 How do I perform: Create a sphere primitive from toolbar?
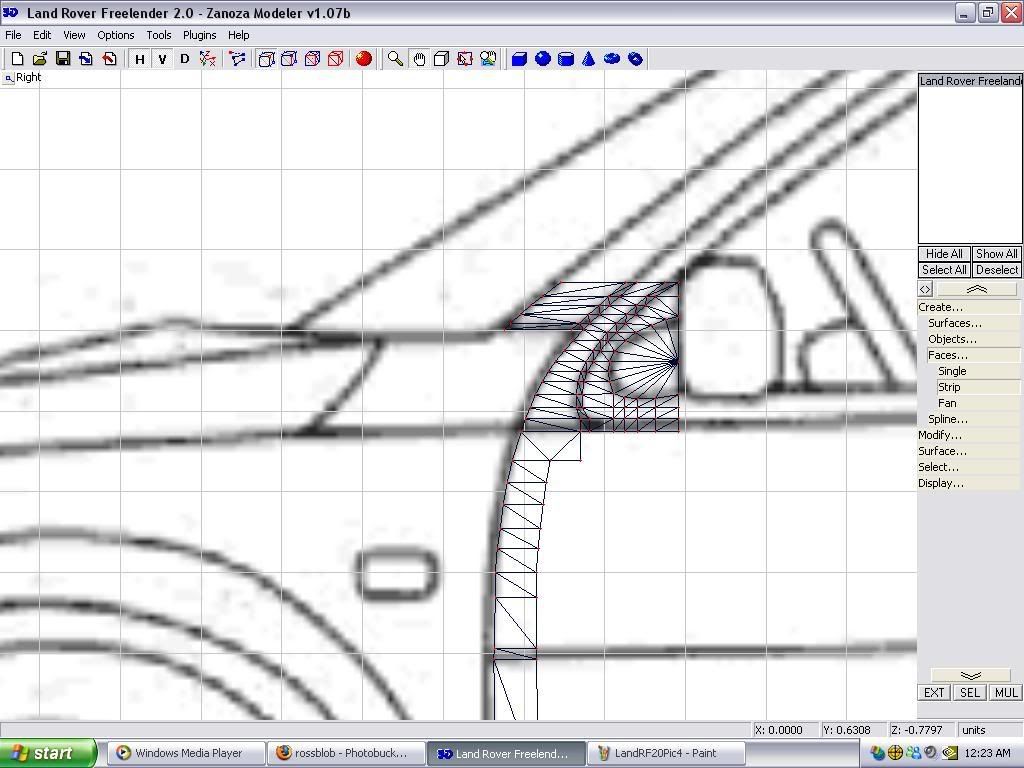(x=543, y=59)
